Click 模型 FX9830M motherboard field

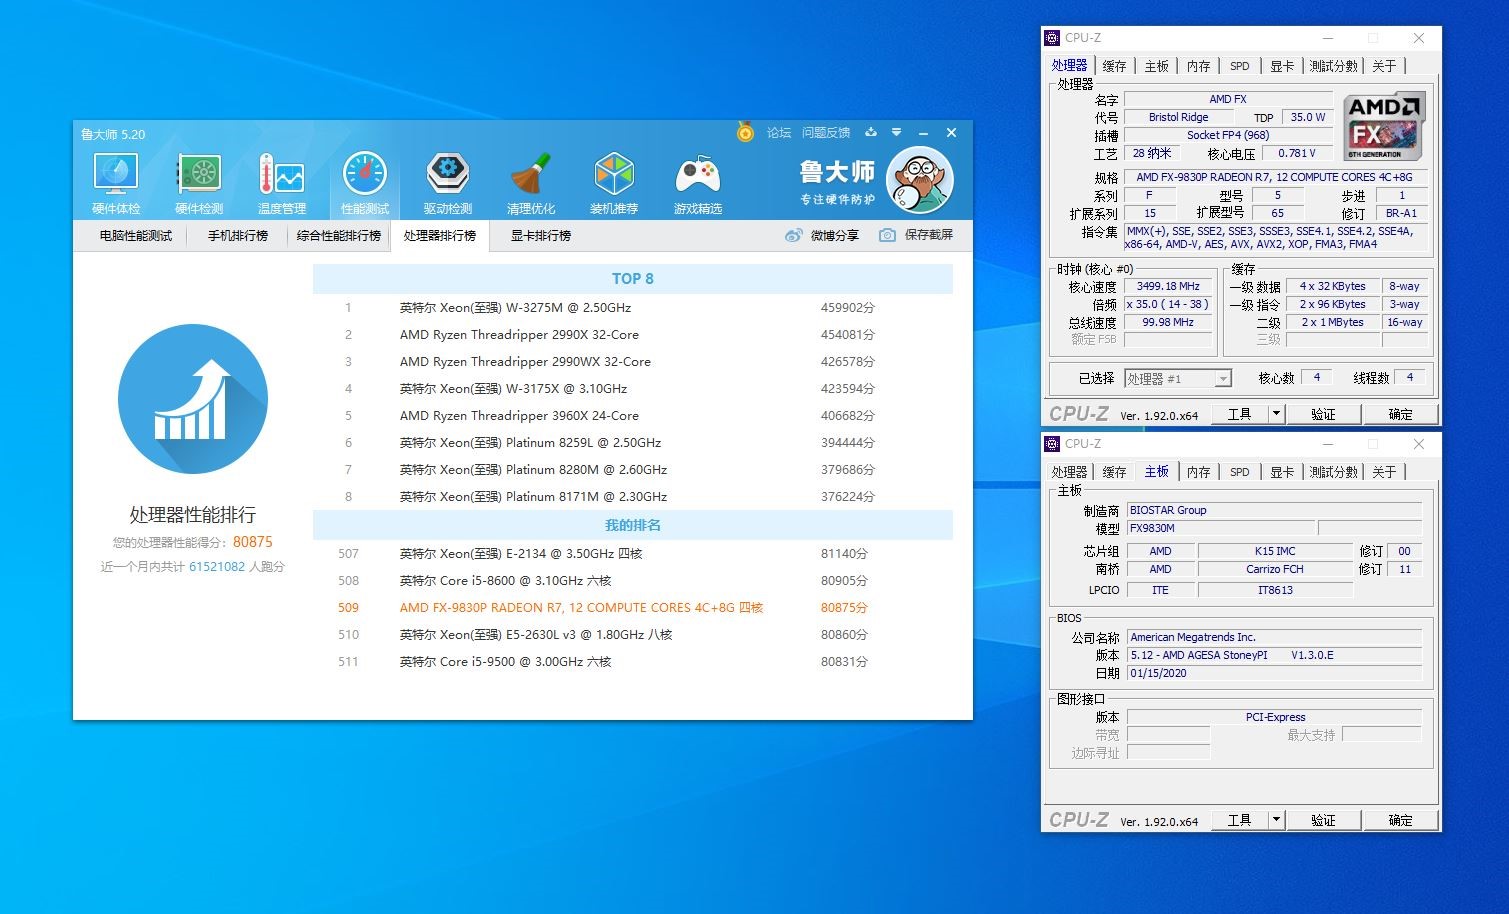tap(1220, 528)
